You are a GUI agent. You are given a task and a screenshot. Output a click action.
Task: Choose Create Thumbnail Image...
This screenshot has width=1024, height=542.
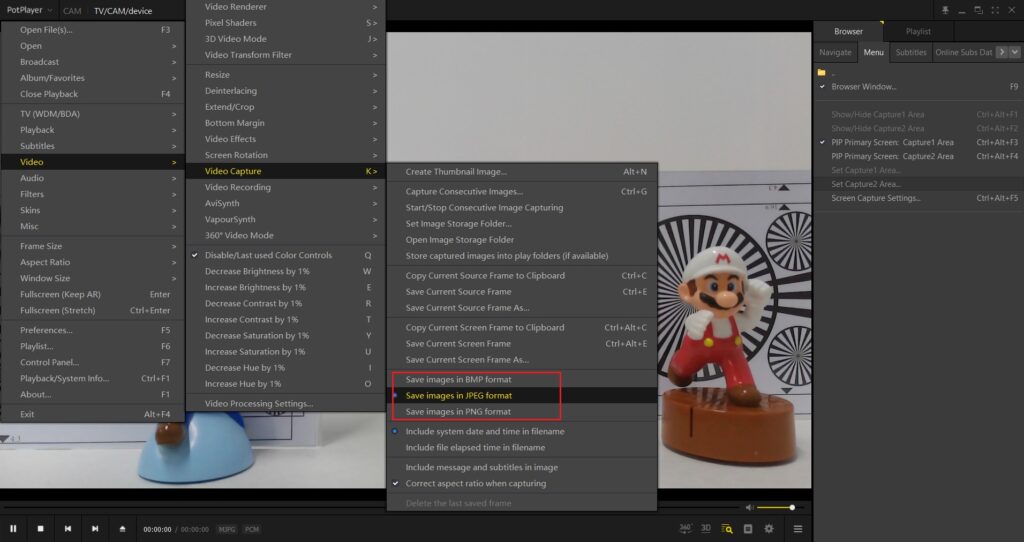pos(522,172)
